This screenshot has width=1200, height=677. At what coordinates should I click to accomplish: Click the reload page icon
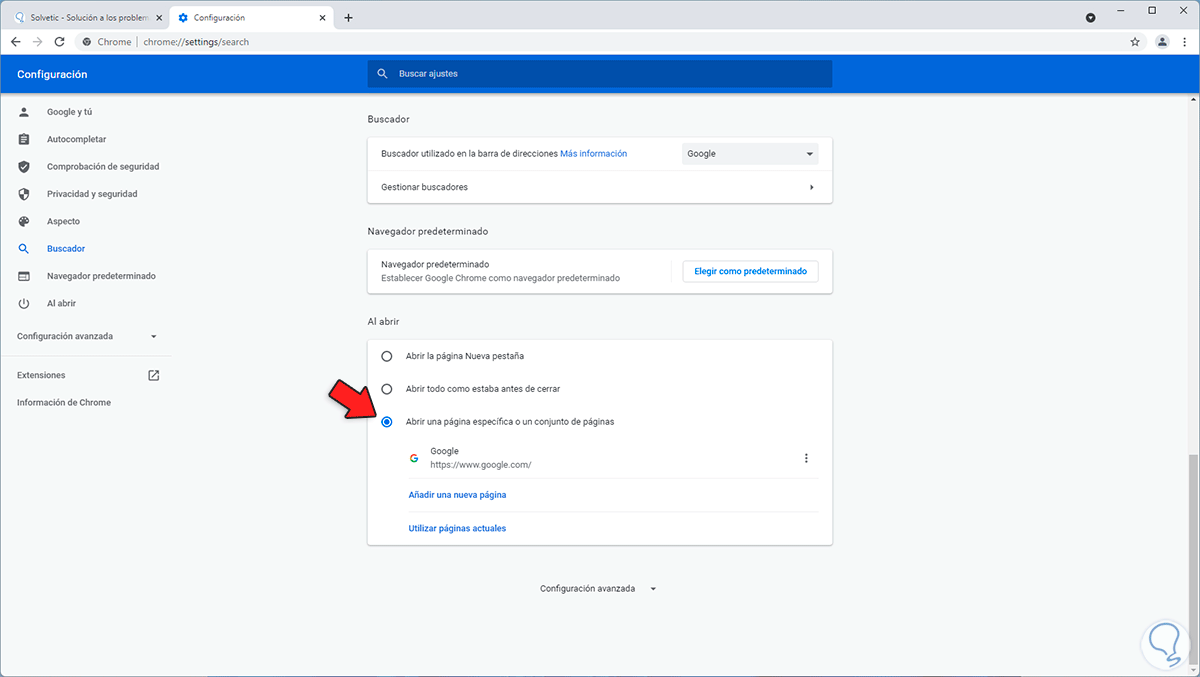point(59,42)
